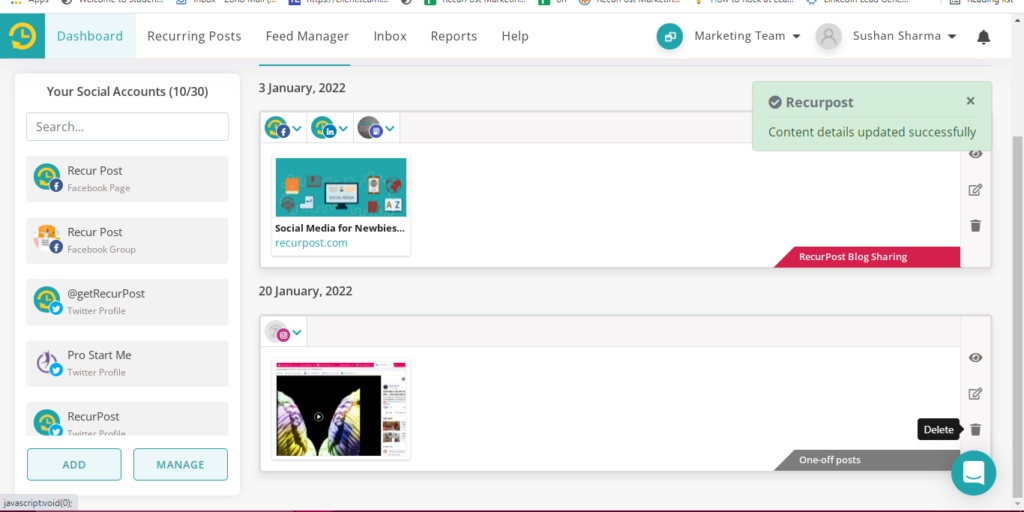Viewport: 1024px width, 512px height.
Task: Expand Facebook account dropdown on 3 January post
Action: [297, 129]
